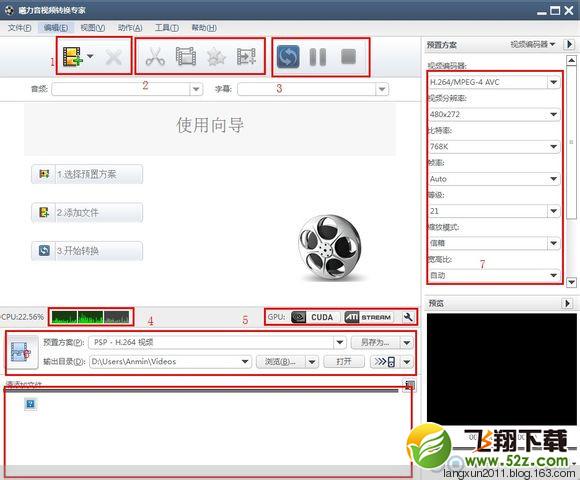Expand the 768K bitrate dropdown
Viewport: 580px width, 480px height.
(553, 146)
